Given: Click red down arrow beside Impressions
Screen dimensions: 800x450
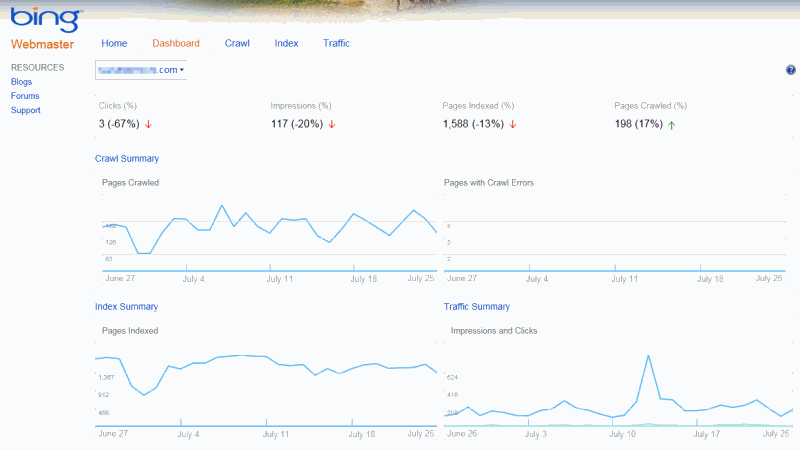Looking at the screenshot, I should (x=332, y=124).
